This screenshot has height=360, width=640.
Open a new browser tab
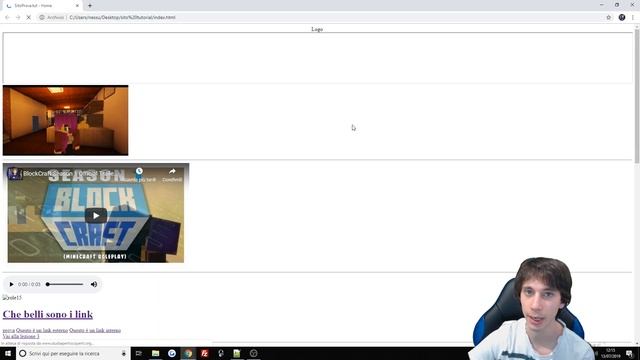click(90, 6)
